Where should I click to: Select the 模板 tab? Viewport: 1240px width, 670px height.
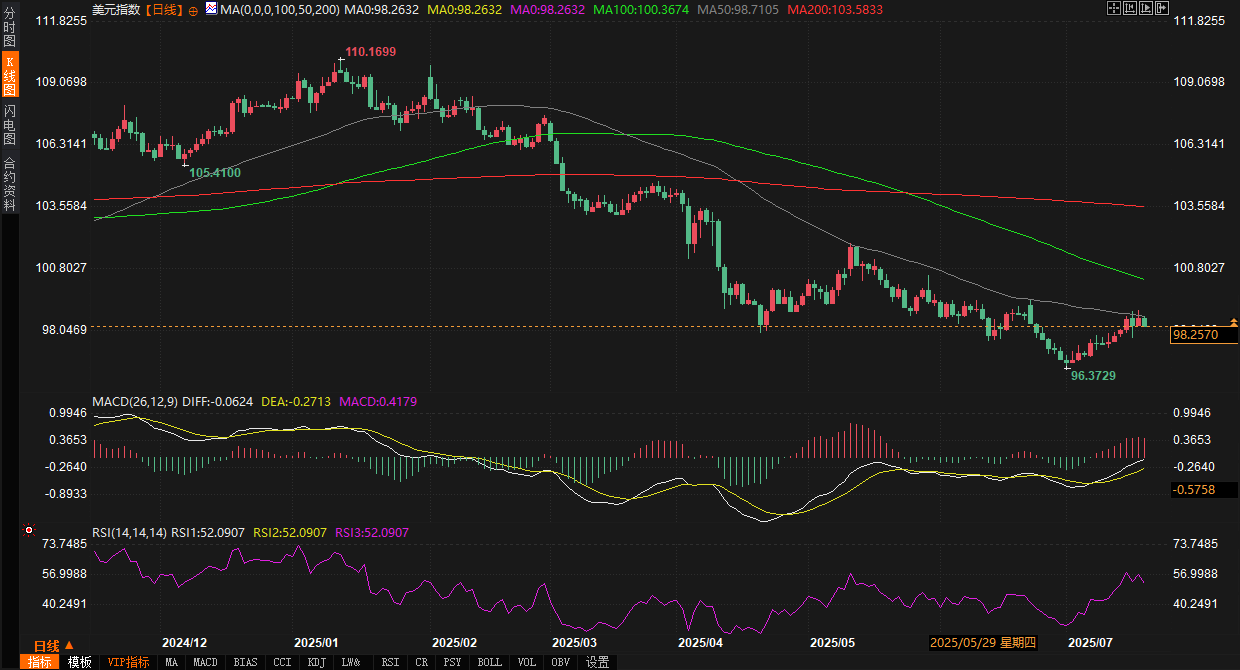pos(79,662)
